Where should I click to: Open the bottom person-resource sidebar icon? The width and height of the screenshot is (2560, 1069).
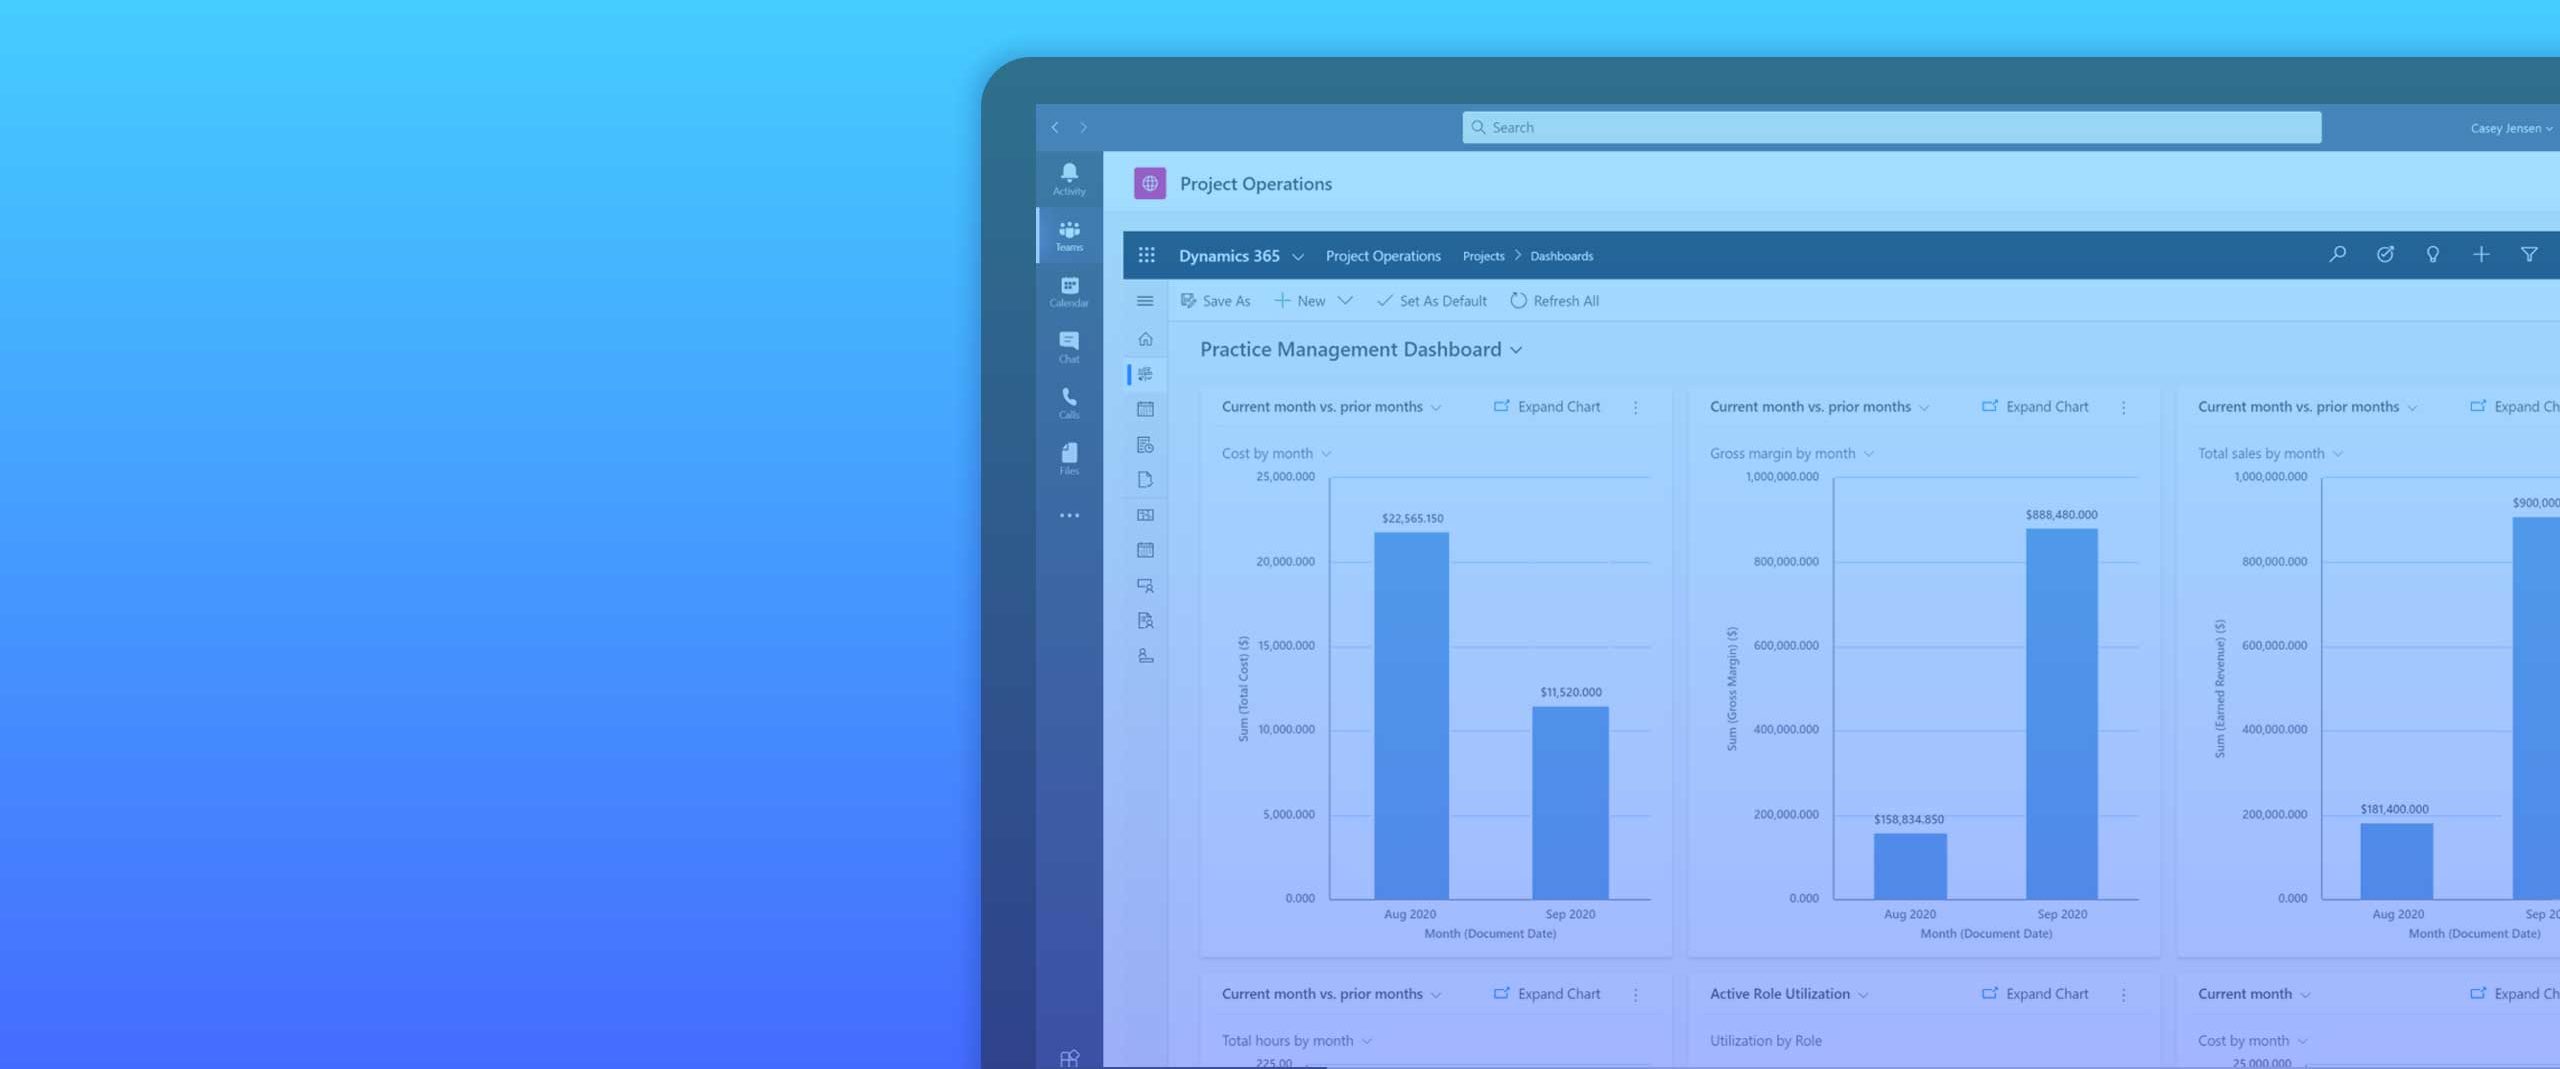coord(1145,656)
